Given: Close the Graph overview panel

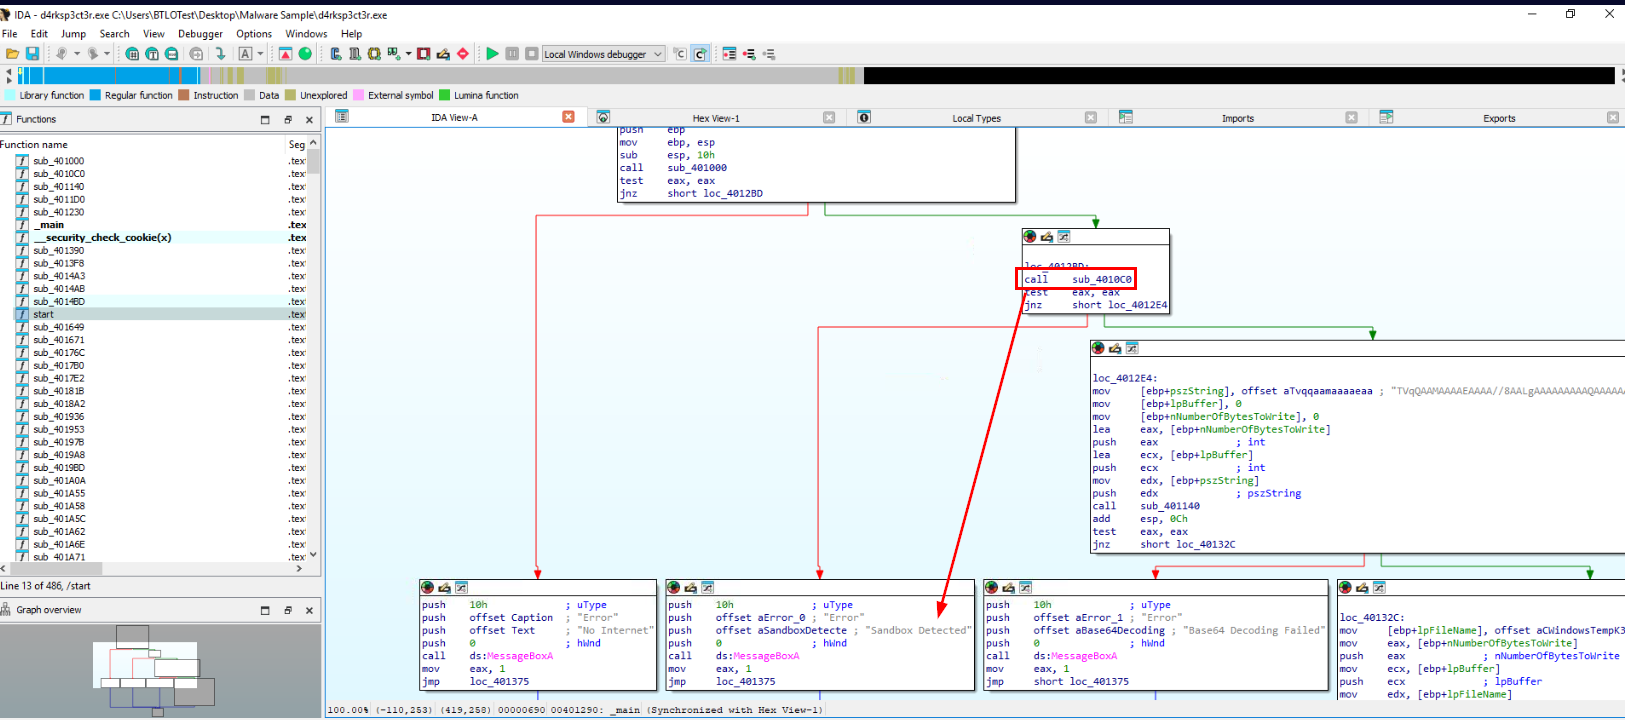Looking at the screenshot, I should tap(309, 610).
